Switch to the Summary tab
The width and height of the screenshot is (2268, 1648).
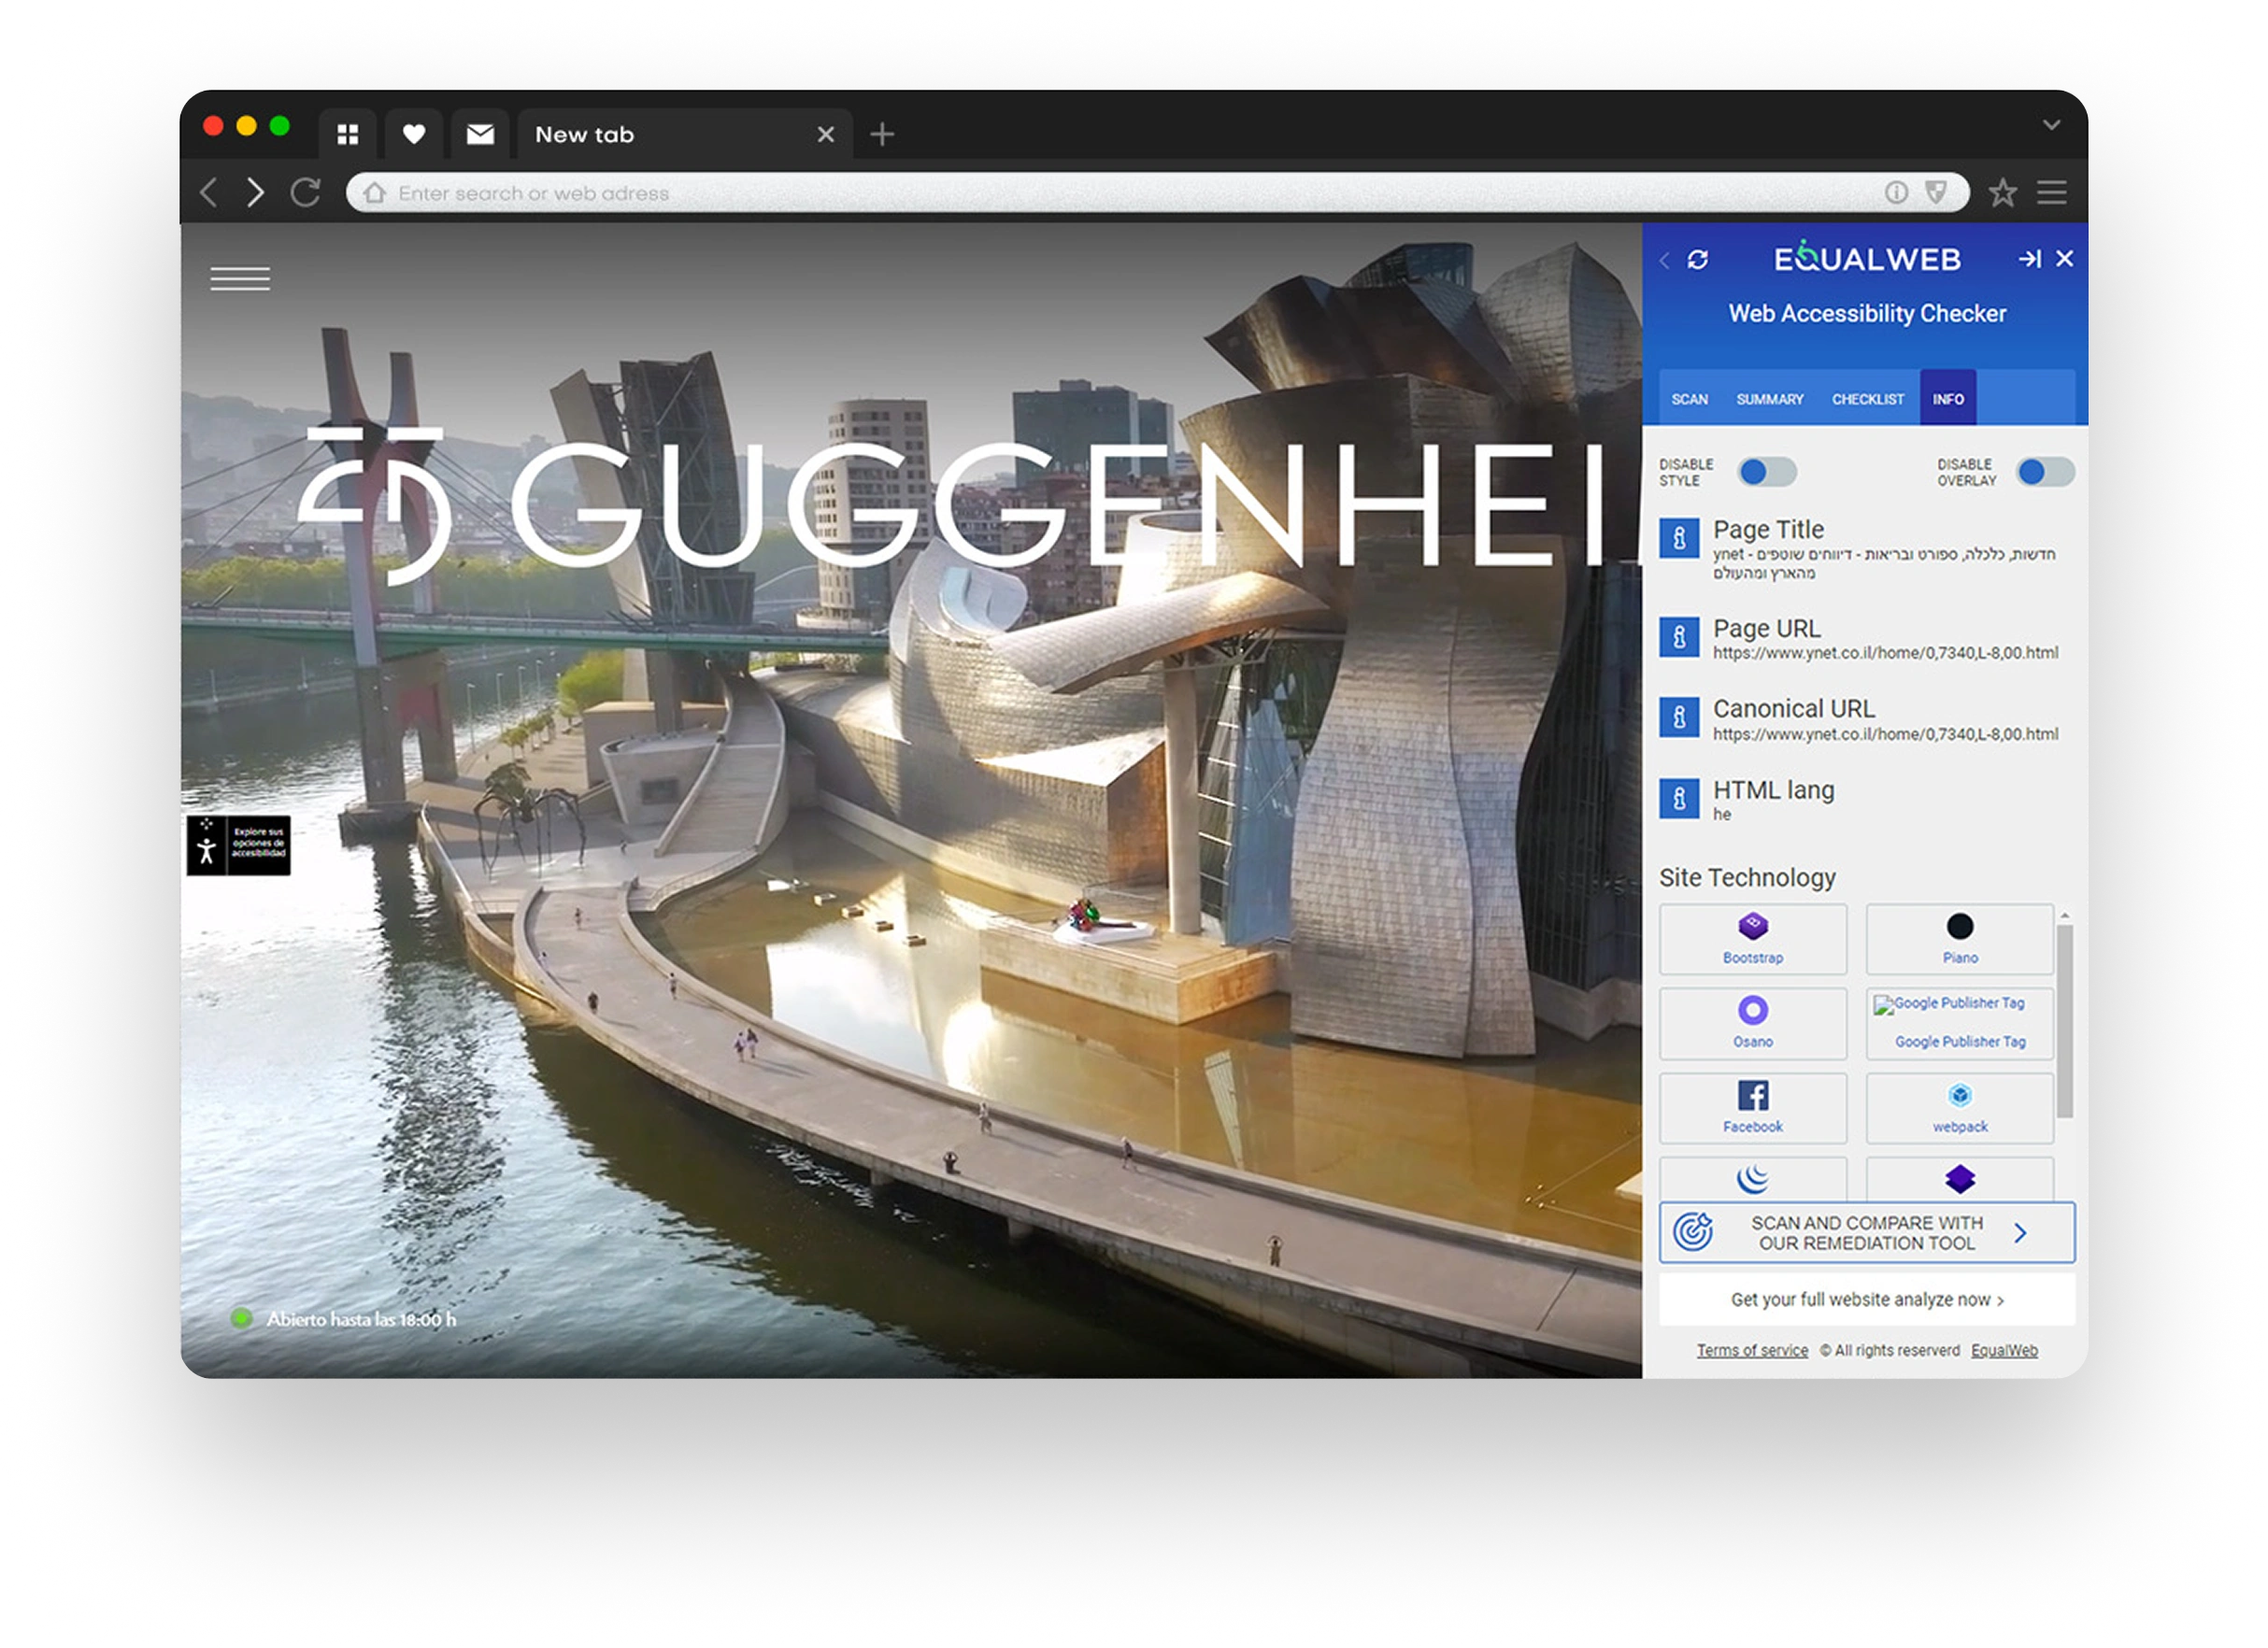pyautogui.click(x=1769, y=399)
